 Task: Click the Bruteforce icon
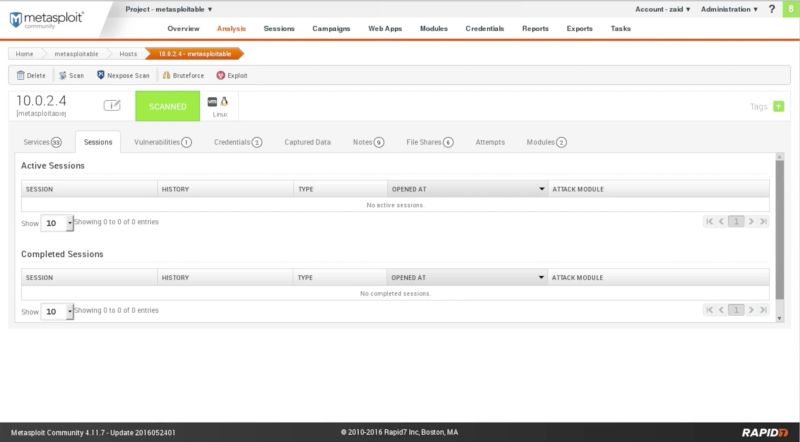166,76
